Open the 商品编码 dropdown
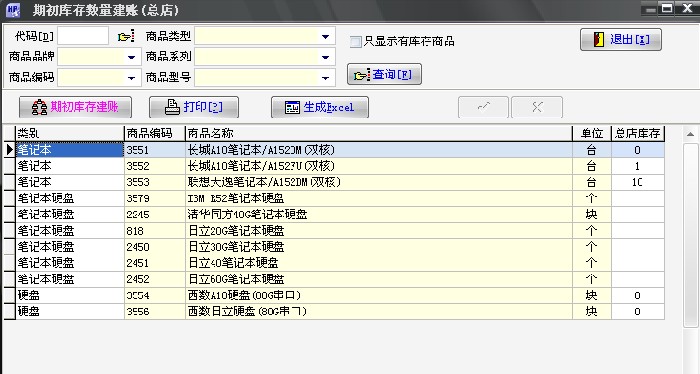The image size is (700, 374). pyautogui.click(x=131, y=78)
